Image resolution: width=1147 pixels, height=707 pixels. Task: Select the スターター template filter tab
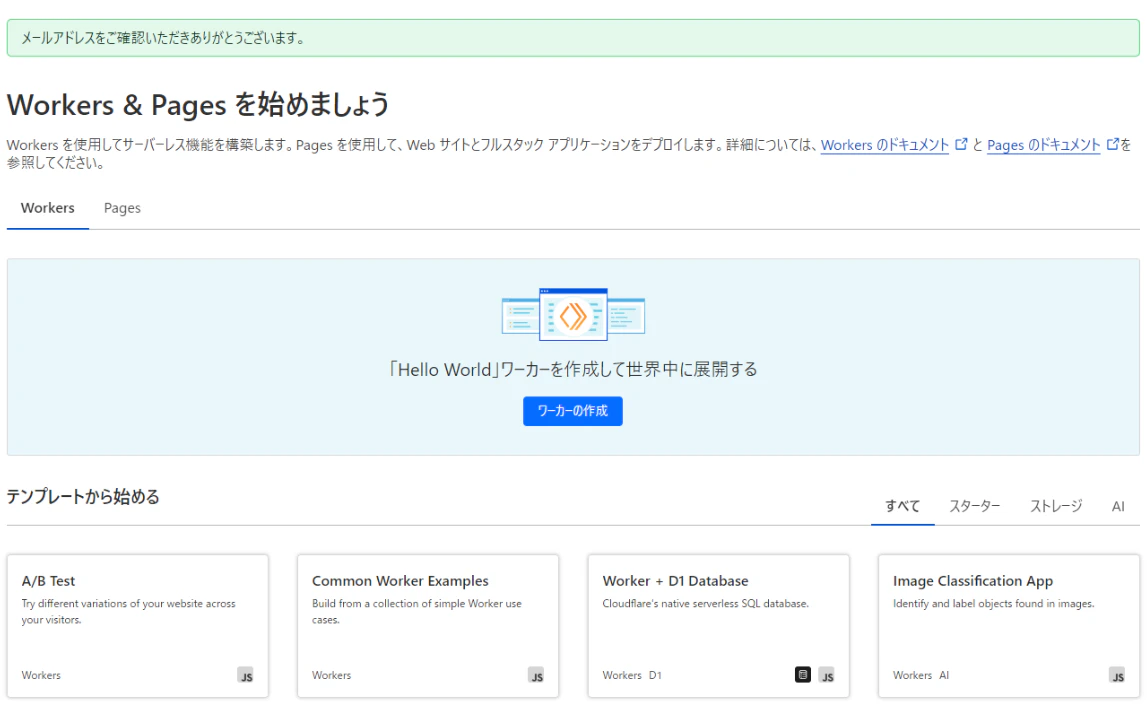tap(974, 506)
